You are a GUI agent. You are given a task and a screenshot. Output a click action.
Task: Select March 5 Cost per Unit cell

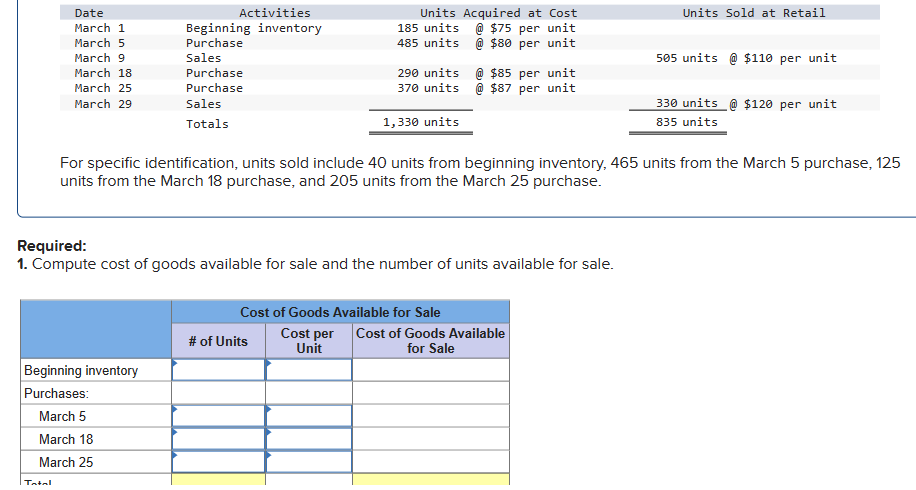[309, 416]
